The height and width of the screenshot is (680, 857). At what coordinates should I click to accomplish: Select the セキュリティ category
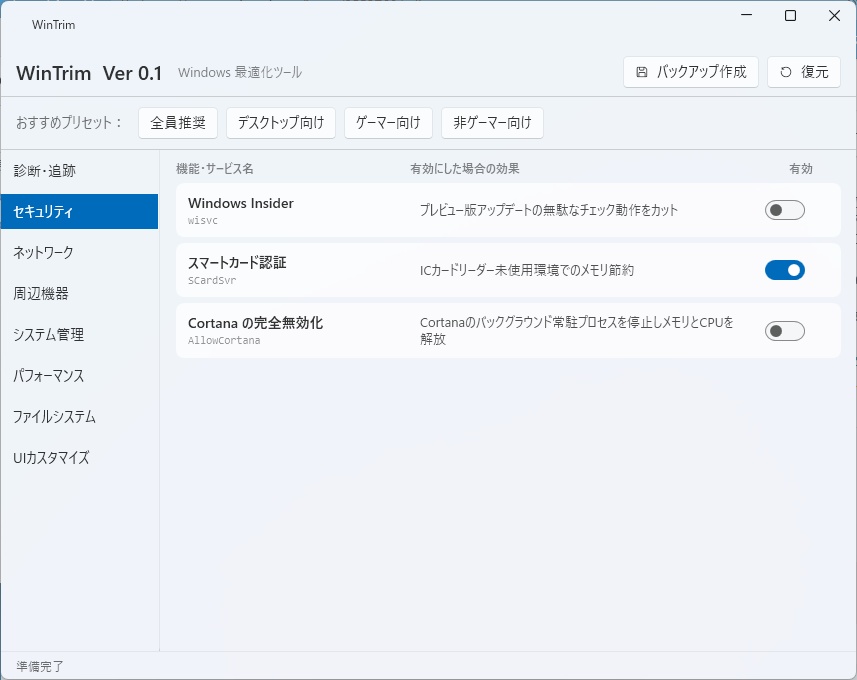[79, 212]
